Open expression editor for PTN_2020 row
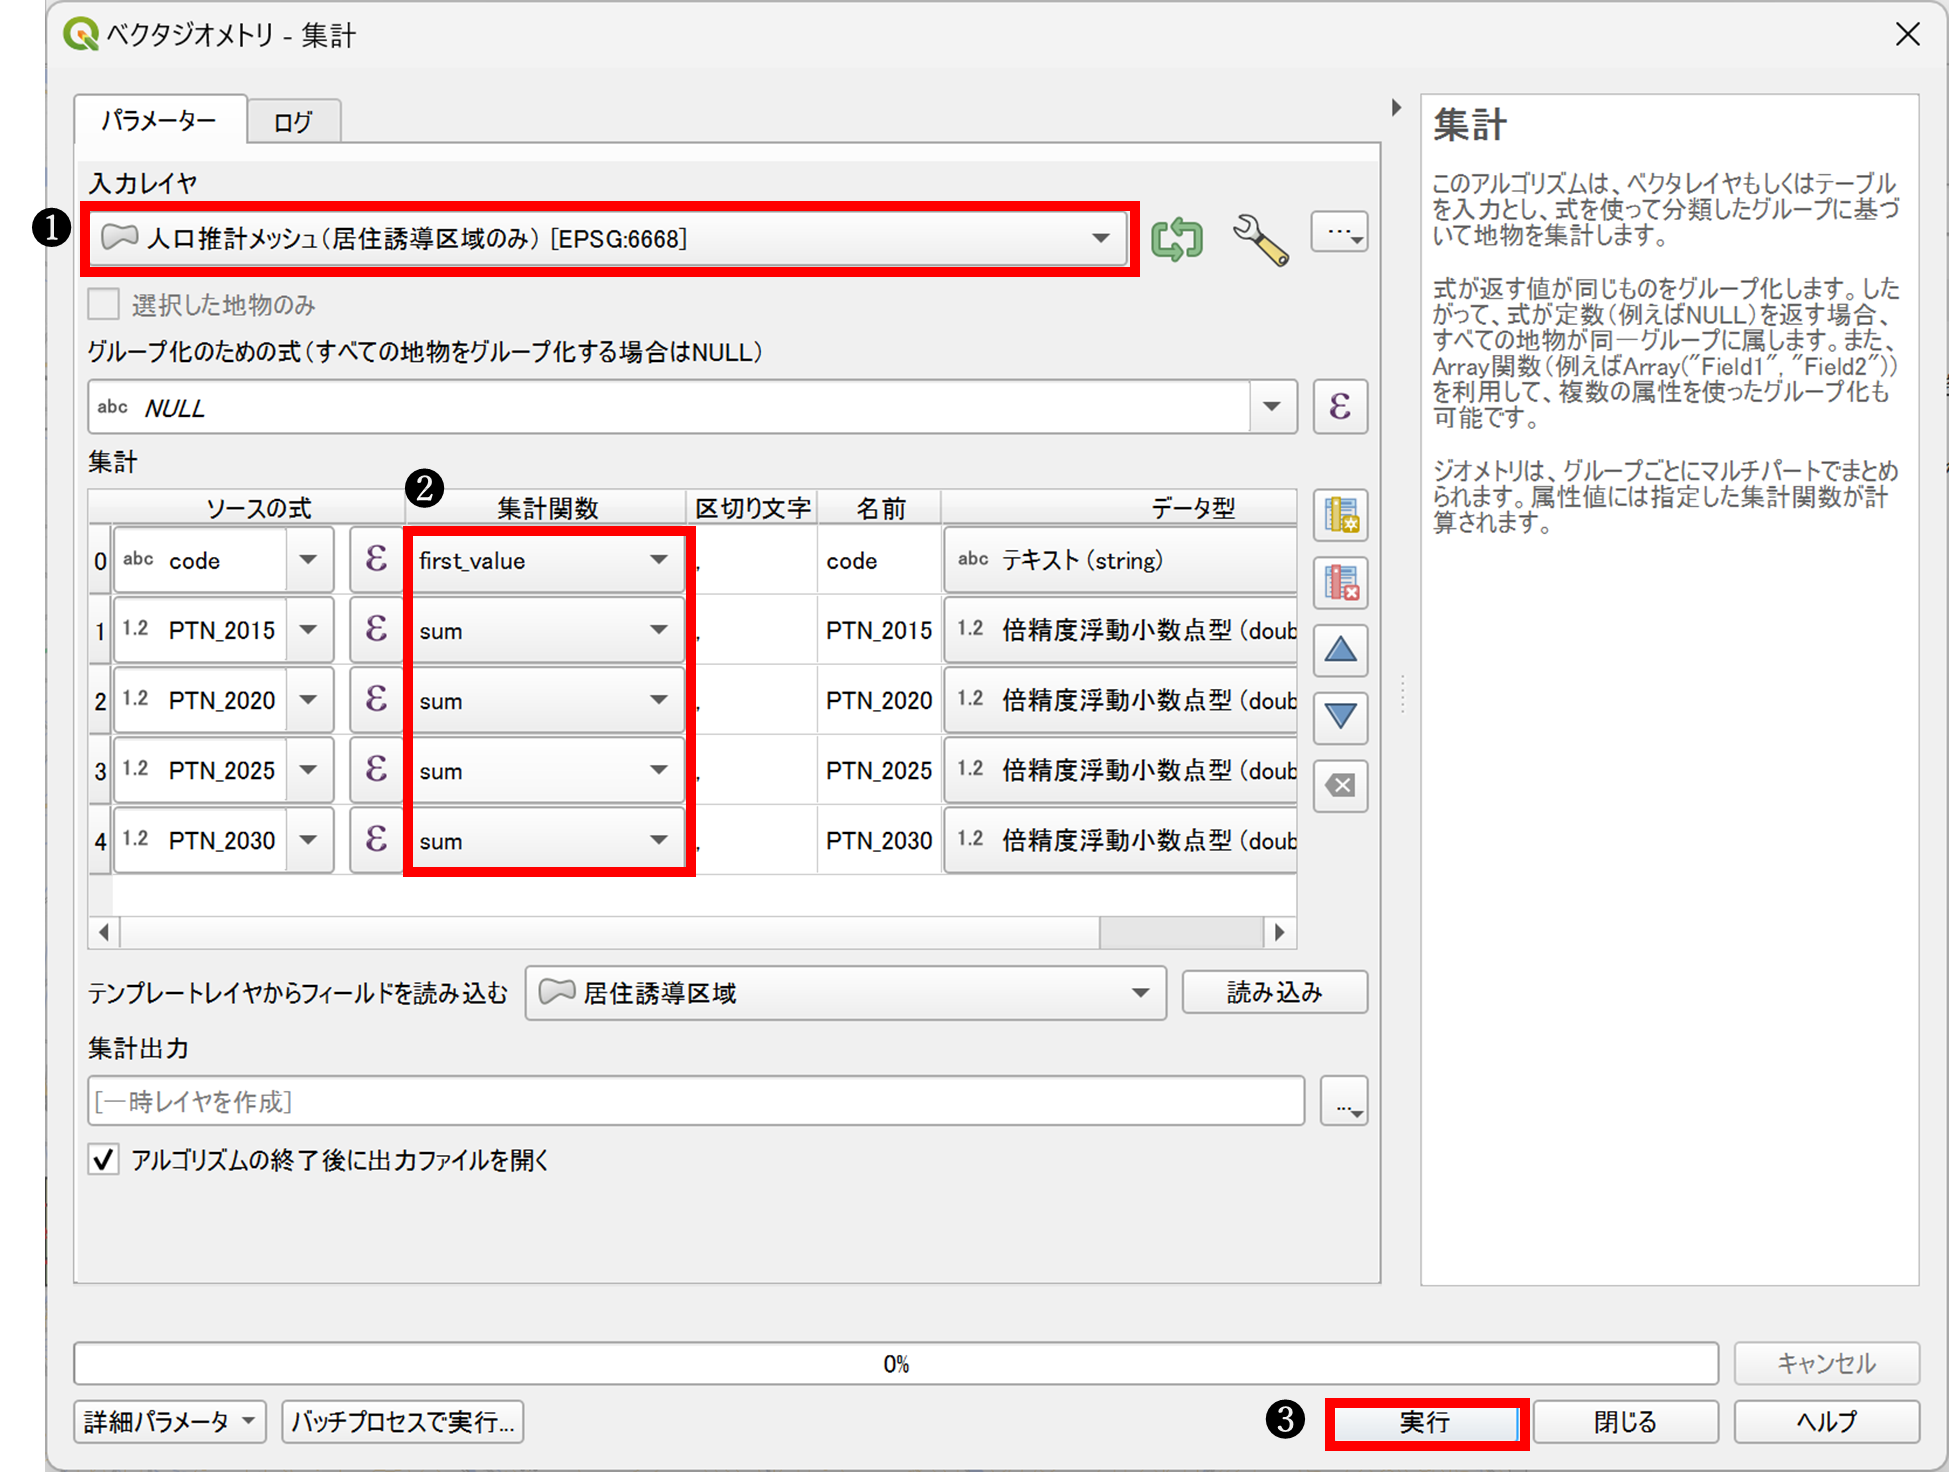 click(376, 700)
